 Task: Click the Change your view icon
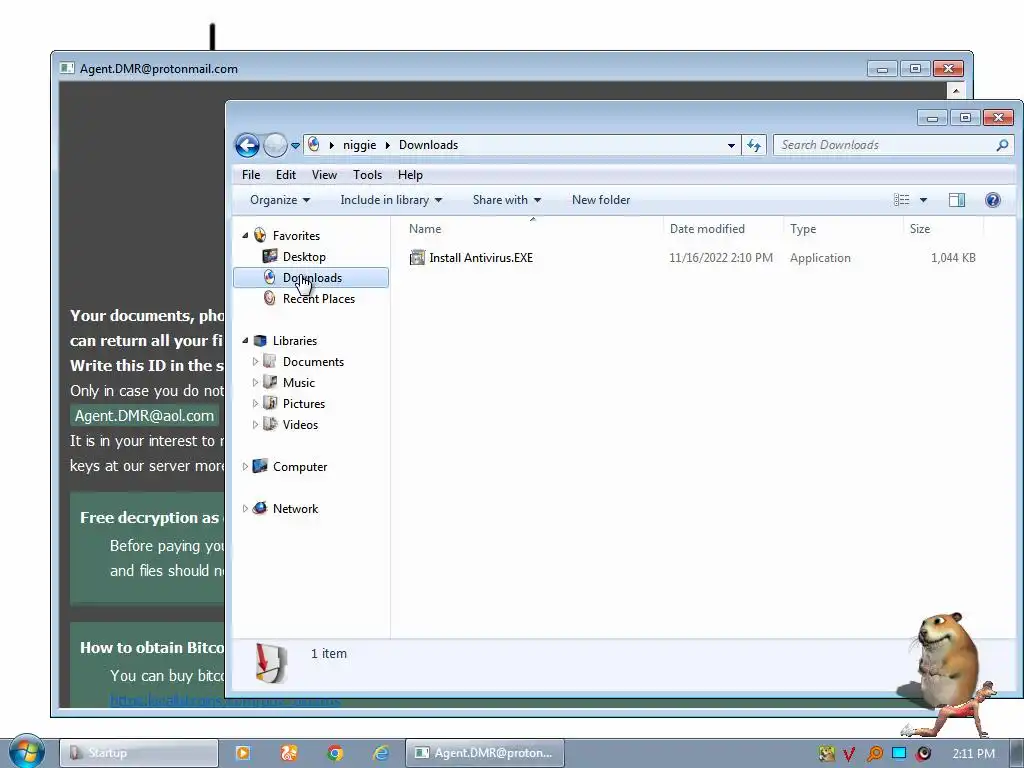pos(901,200)
